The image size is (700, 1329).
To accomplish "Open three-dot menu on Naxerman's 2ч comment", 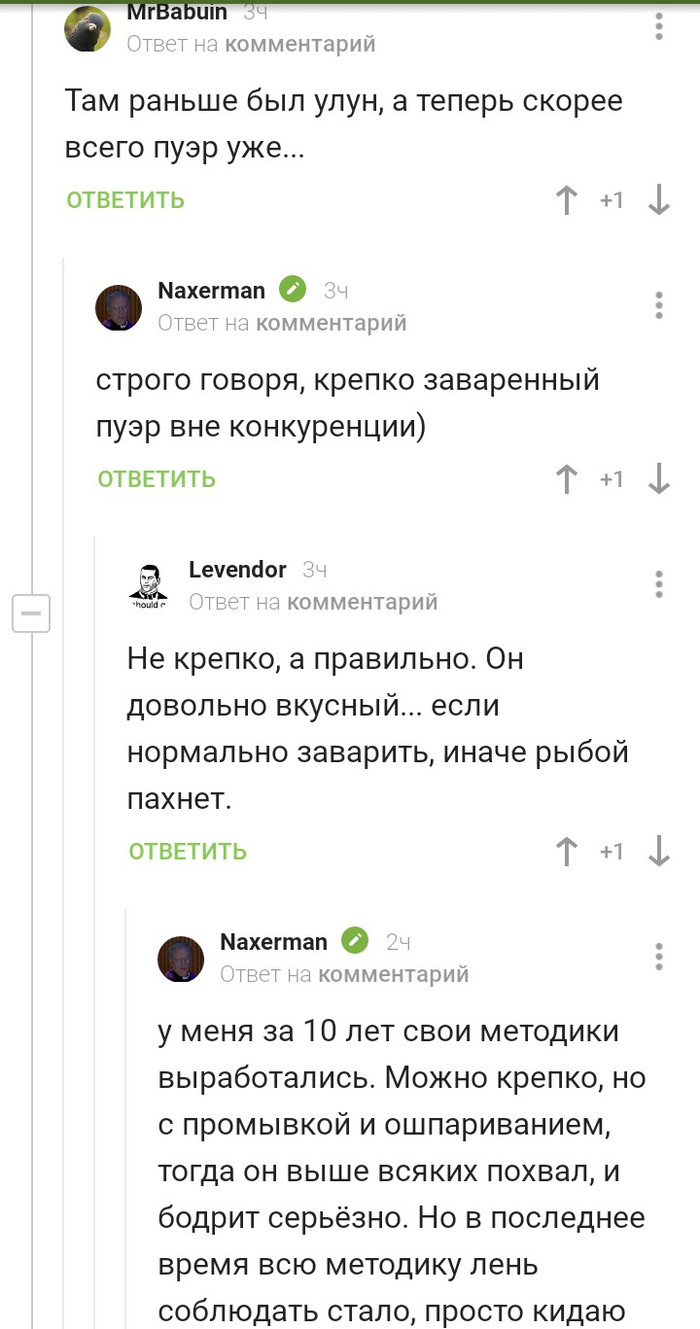I will point(659,956).
